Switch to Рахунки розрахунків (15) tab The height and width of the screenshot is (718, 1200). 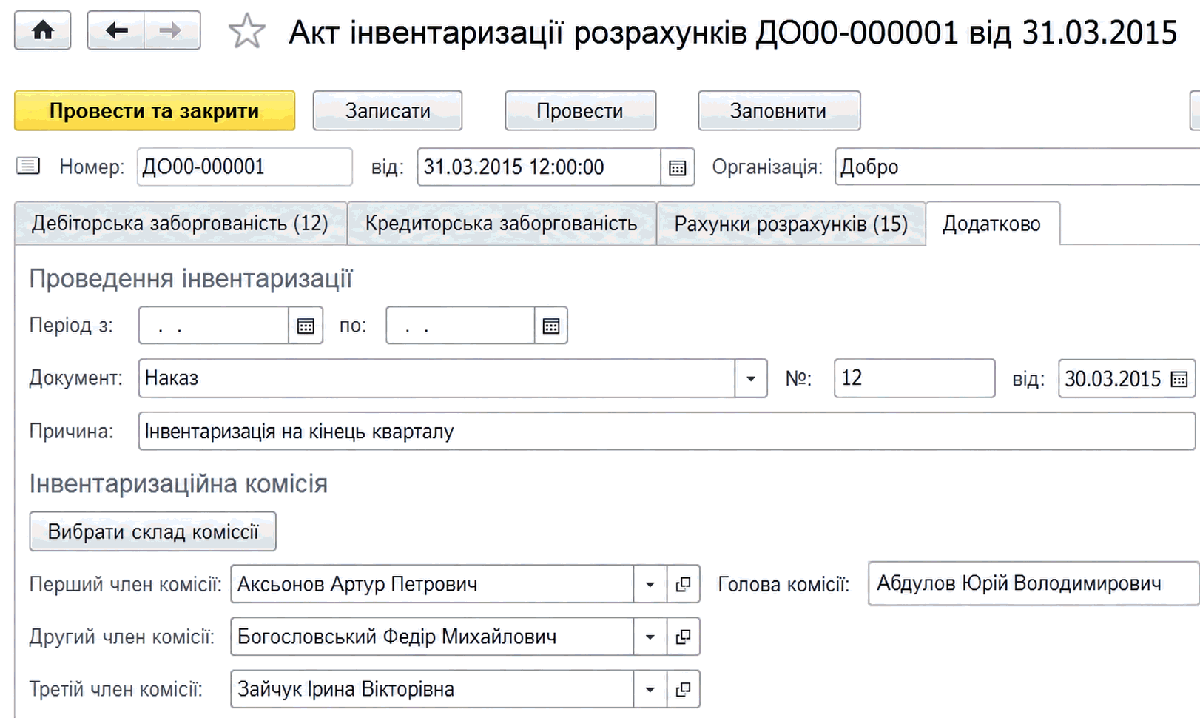click(x=791, y=223)
